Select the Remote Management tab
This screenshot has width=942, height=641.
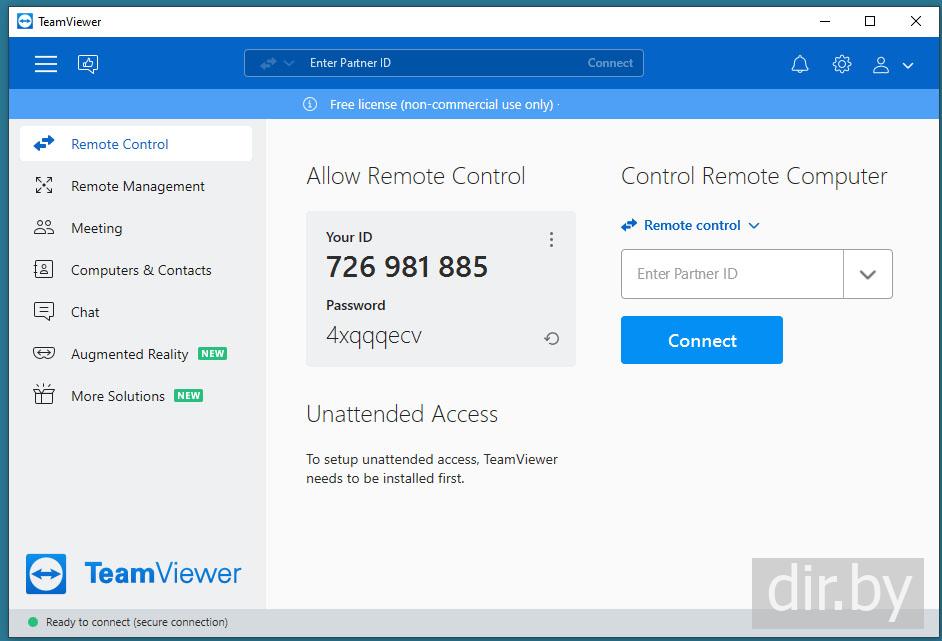click(137, 186)
